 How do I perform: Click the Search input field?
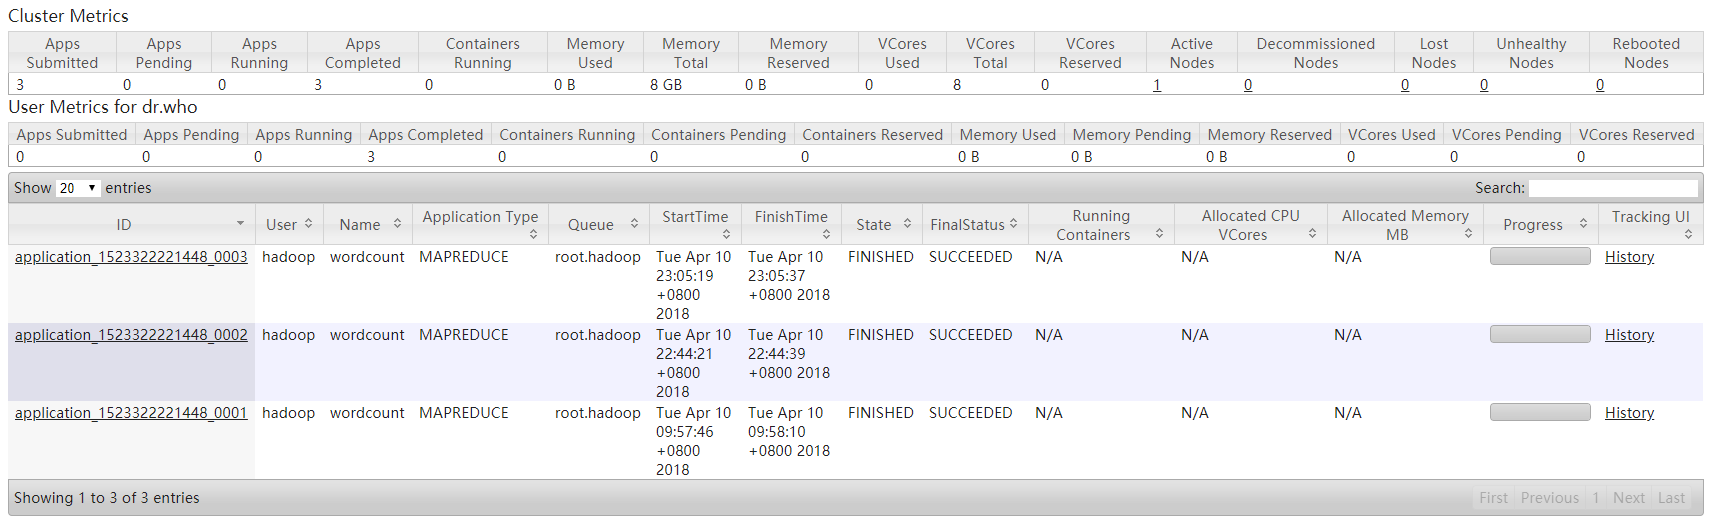(x=1613, y=188)
